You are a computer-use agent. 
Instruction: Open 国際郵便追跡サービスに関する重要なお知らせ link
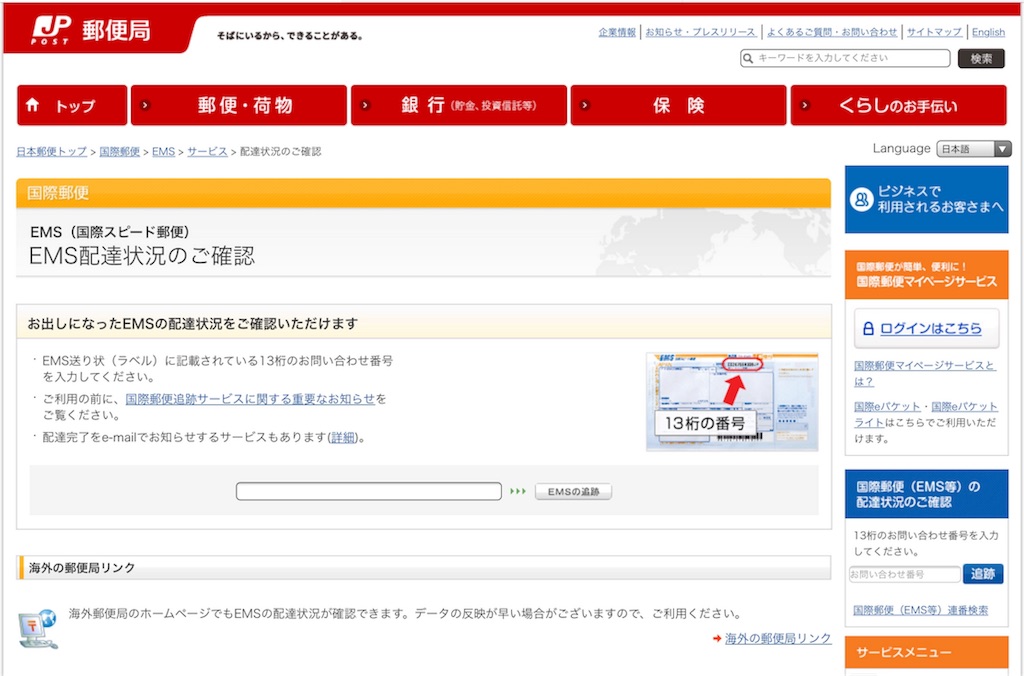point(250,399)
